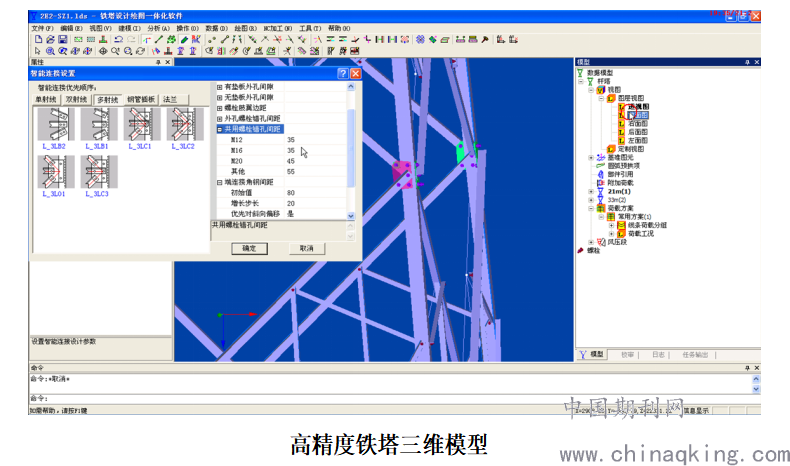Screen dimensions: 790x466
Task: Expand 风压段 node in model tree
Action: pyautogui.click(x=591, y=242)
